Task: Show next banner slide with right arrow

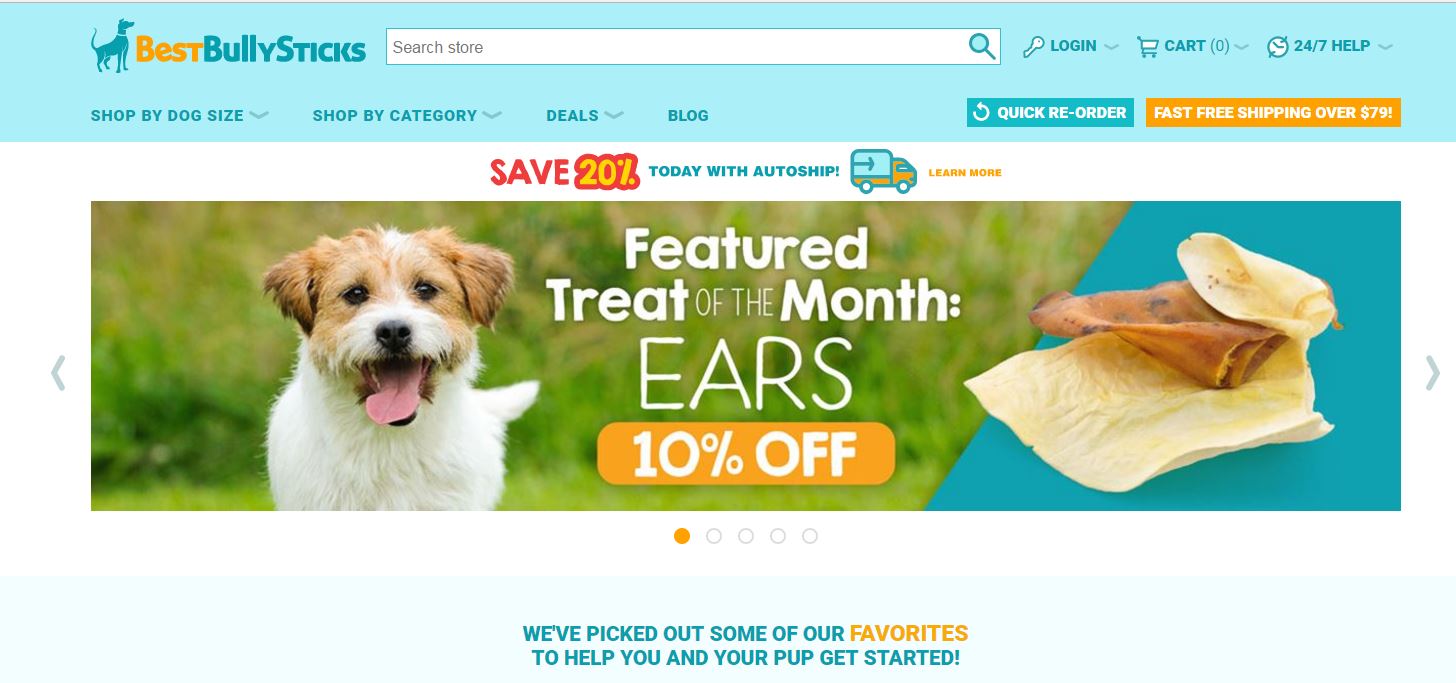Action: (1432, 372)
